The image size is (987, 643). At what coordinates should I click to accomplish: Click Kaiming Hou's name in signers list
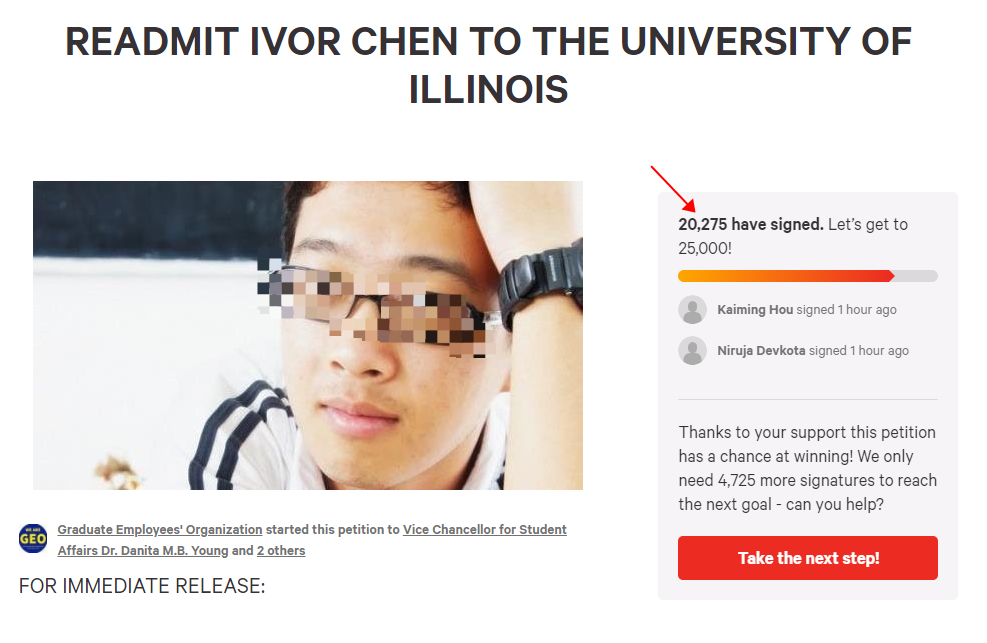point(755,310)
